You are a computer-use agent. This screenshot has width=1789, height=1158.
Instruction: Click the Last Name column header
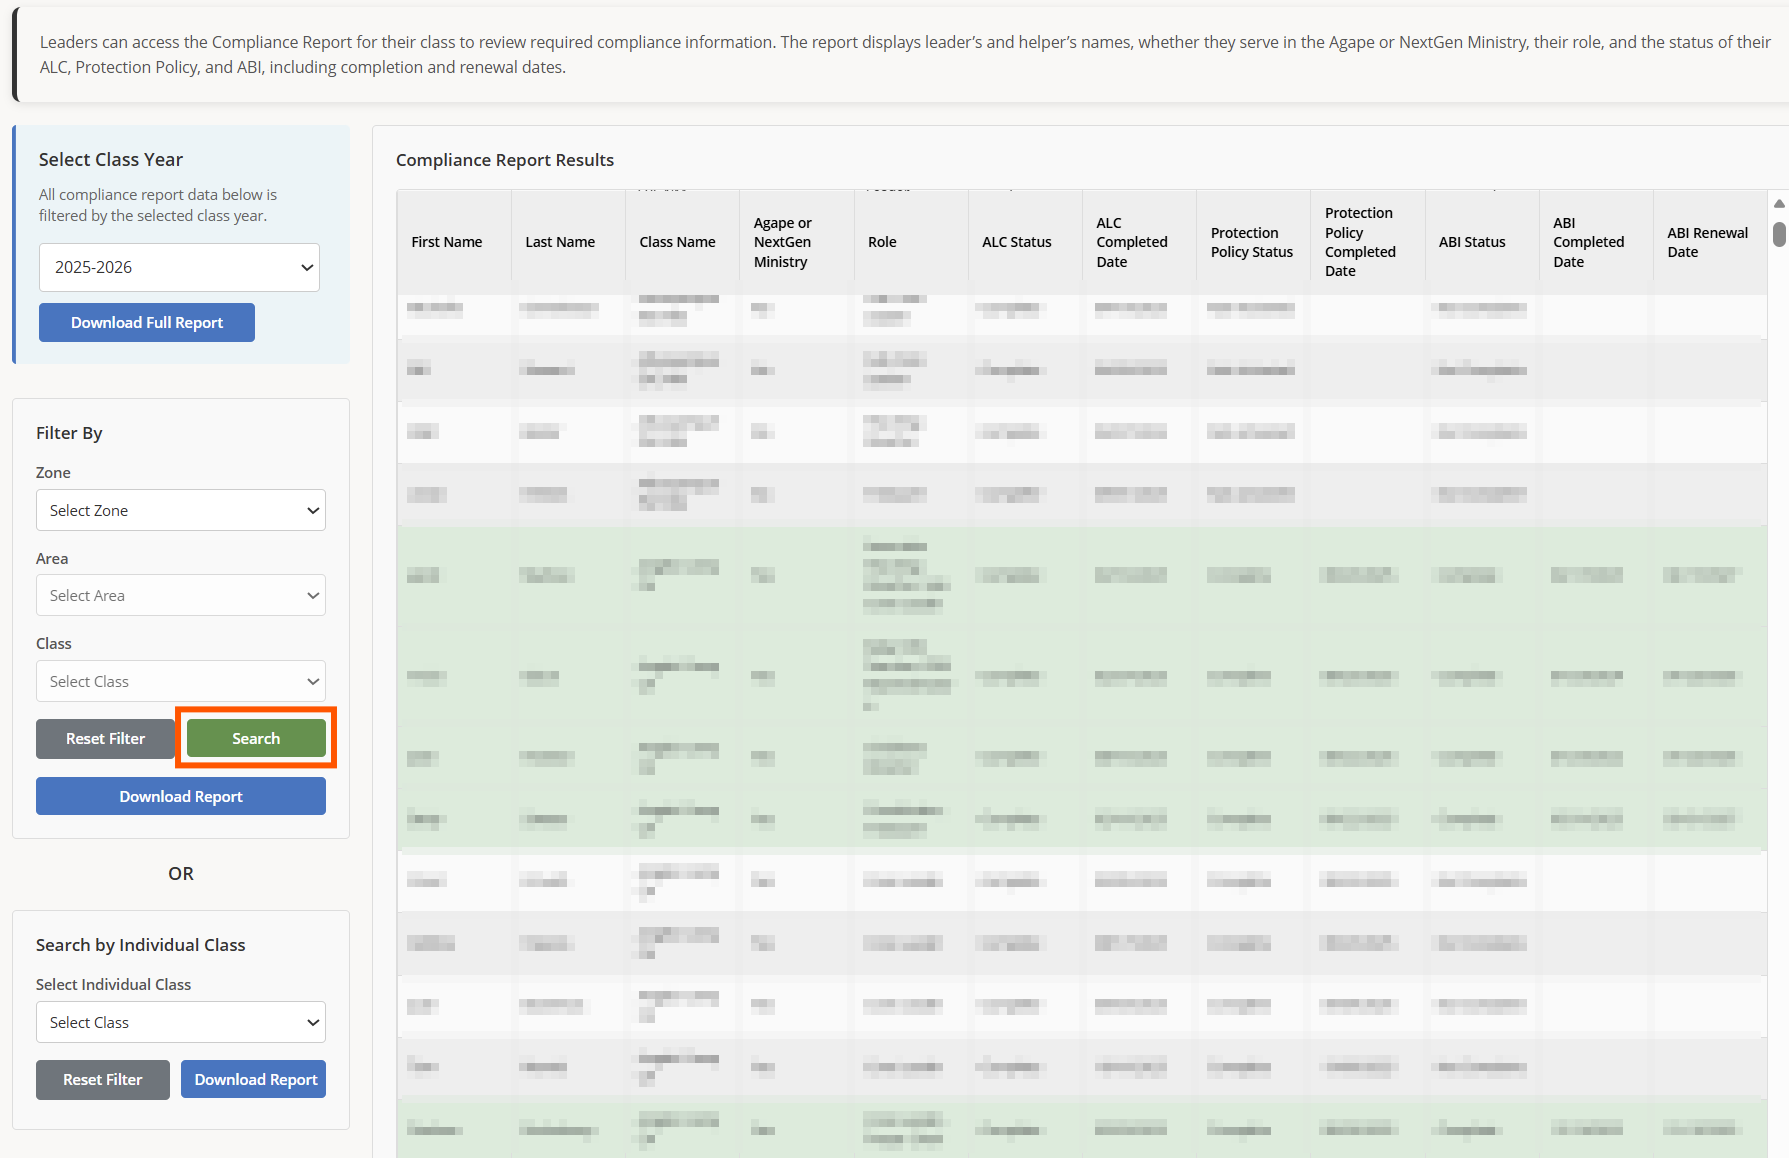click(560, 242)
